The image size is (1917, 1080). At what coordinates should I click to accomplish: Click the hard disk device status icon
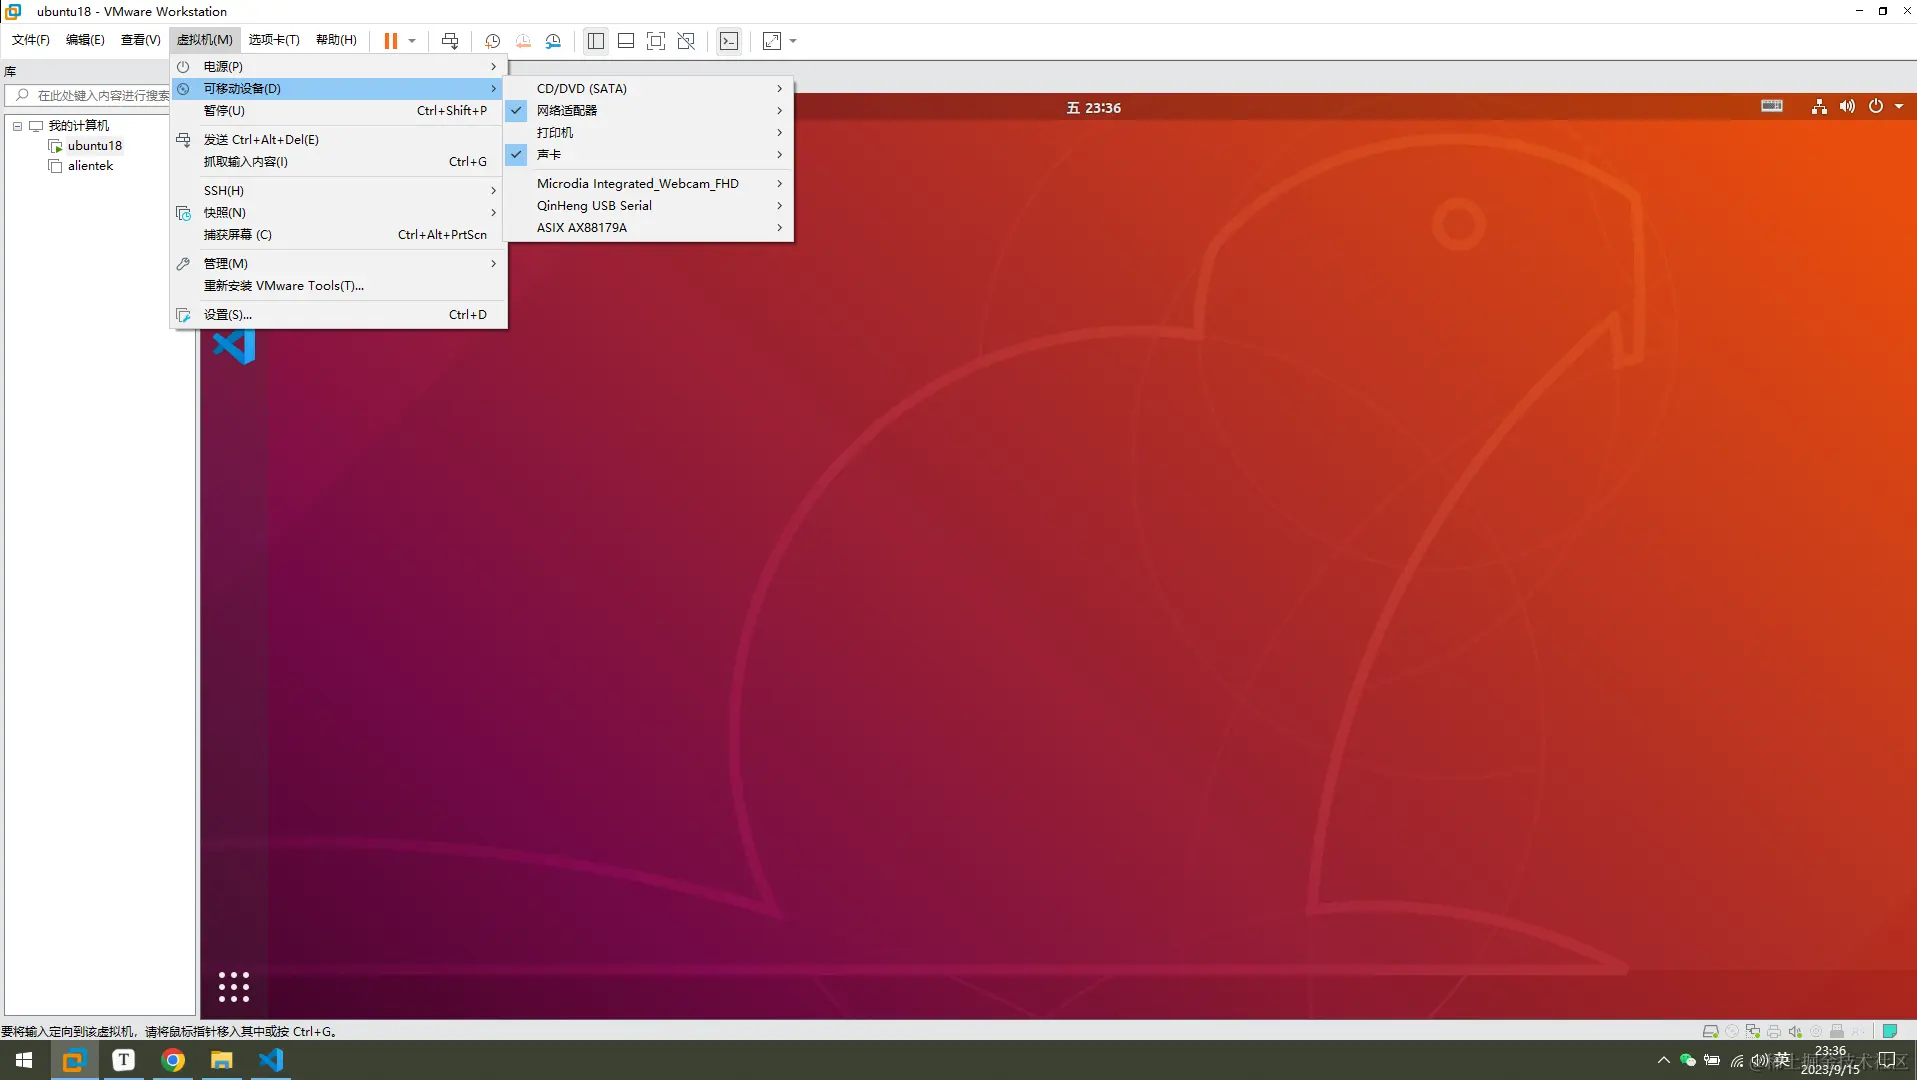[1710, 1031]
